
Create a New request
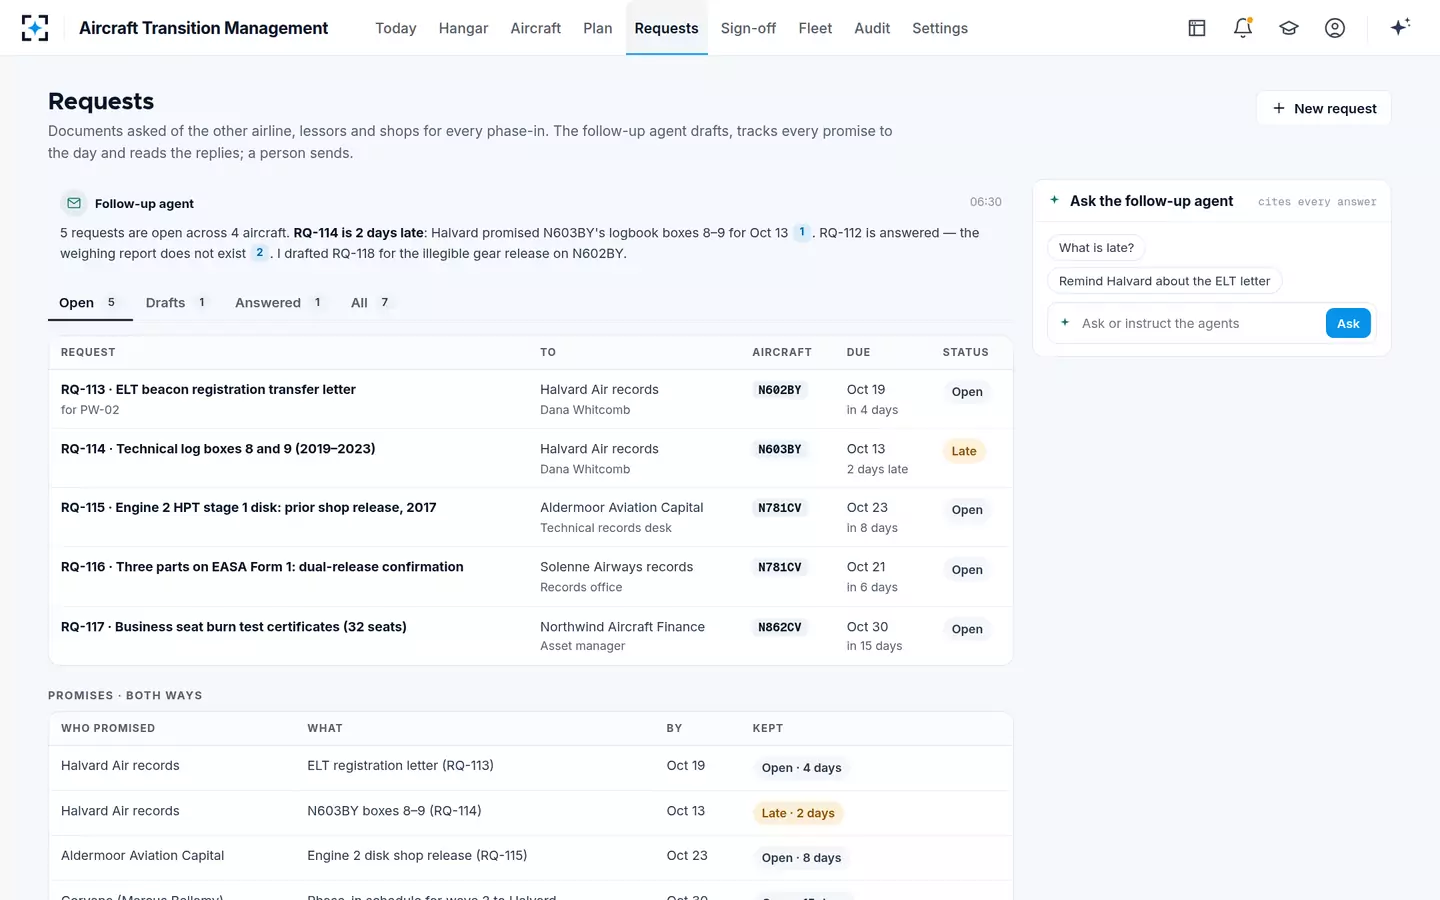coord(1324,108)
